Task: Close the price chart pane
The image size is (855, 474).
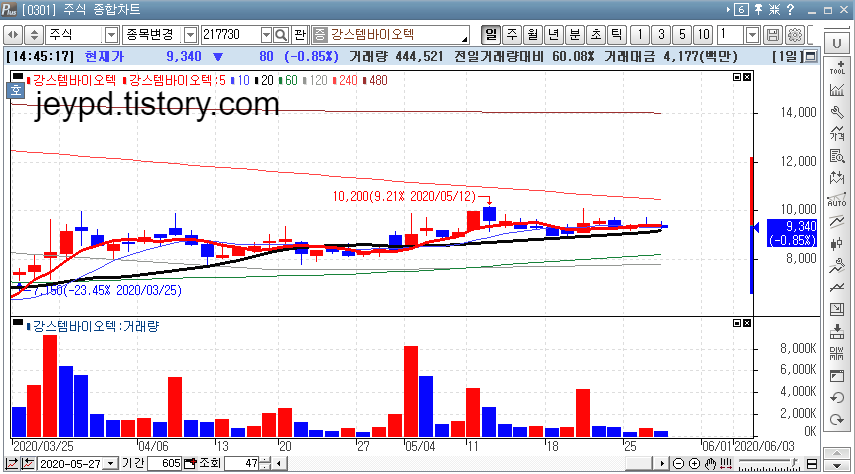Action: (747, 77)
